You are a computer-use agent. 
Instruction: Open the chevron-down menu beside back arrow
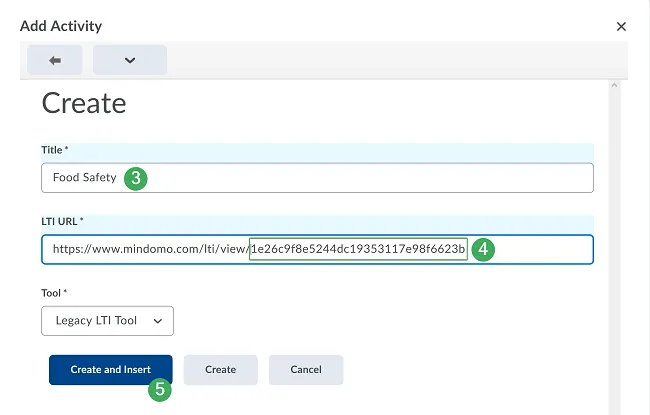[x=130, y=60]
